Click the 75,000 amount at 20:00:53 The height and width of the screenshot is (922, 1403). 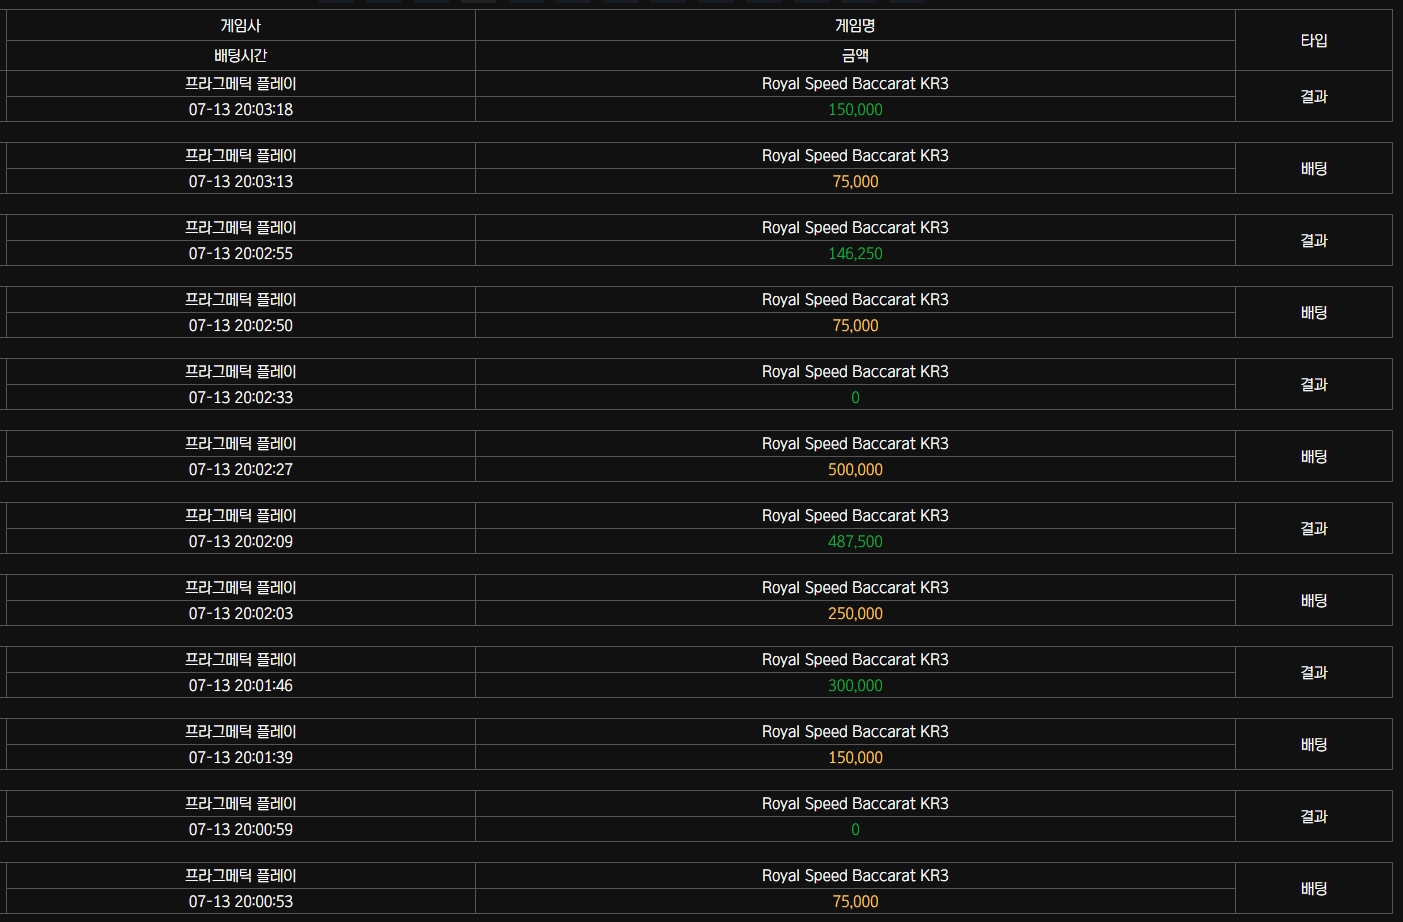coord(855,902)
